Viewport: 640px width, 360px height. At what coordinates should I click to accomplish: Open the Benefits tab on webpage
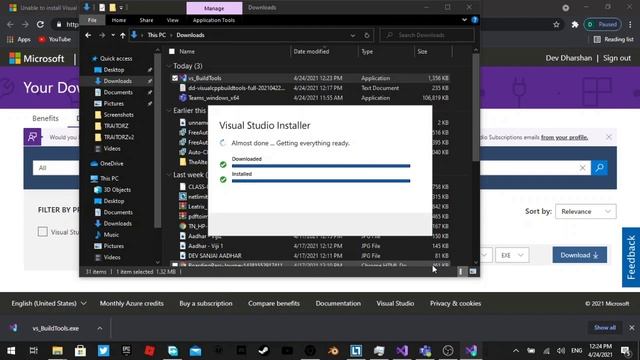tap(45, 118)
